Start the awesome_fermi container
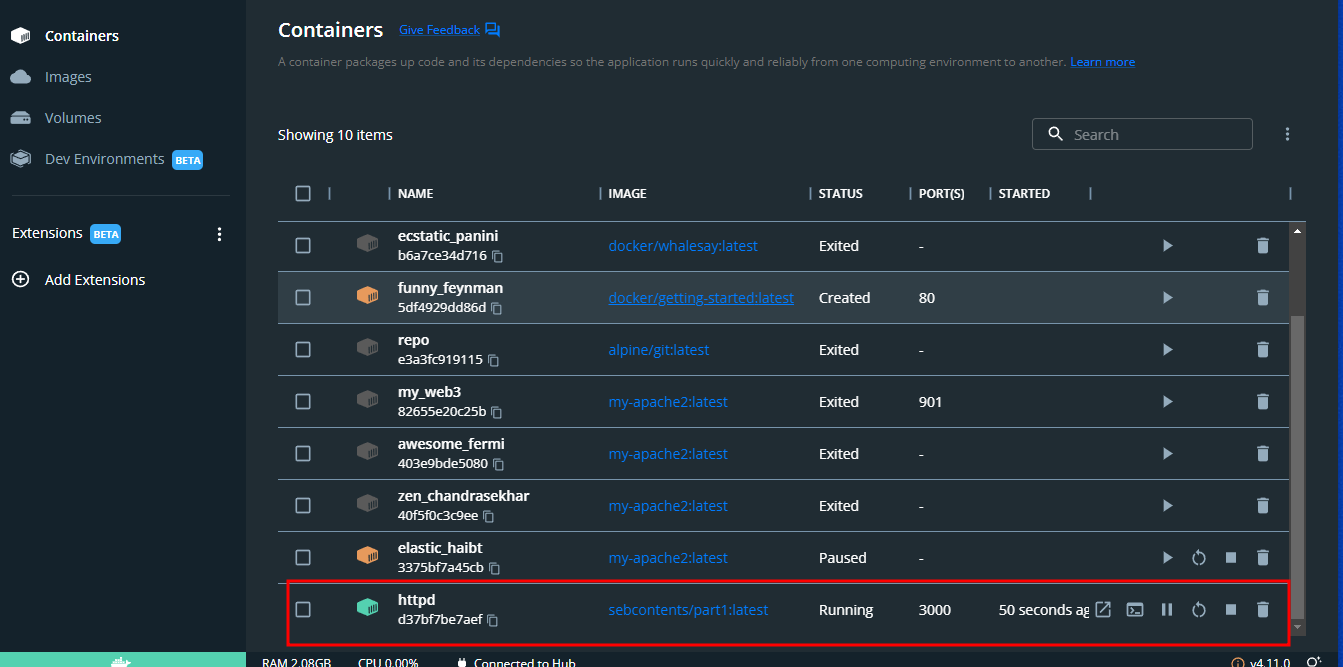 click(x=1167, y=453)
